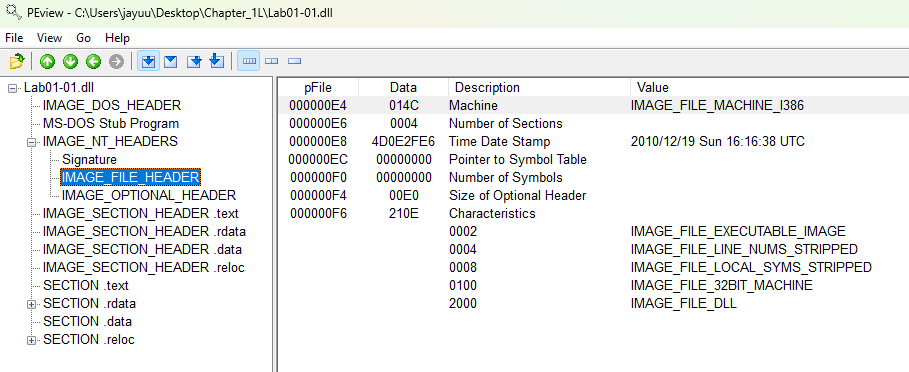
Task: Select the SECTION .reloc tree item
Action: tap(89, 340)
